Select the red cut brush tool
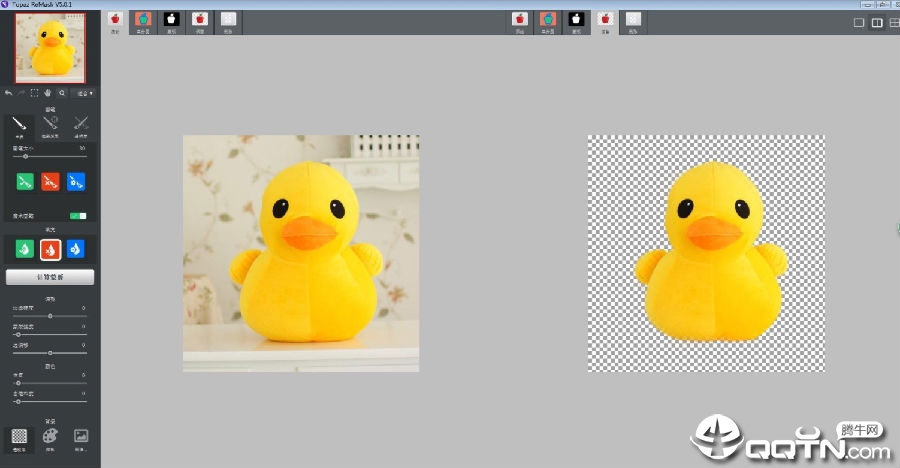 51,181
